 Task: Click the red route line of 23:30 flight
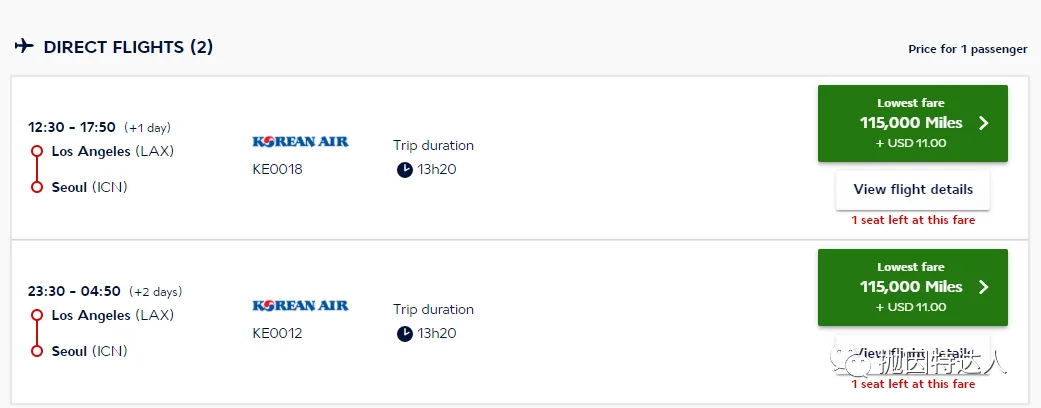coord(37,333)
